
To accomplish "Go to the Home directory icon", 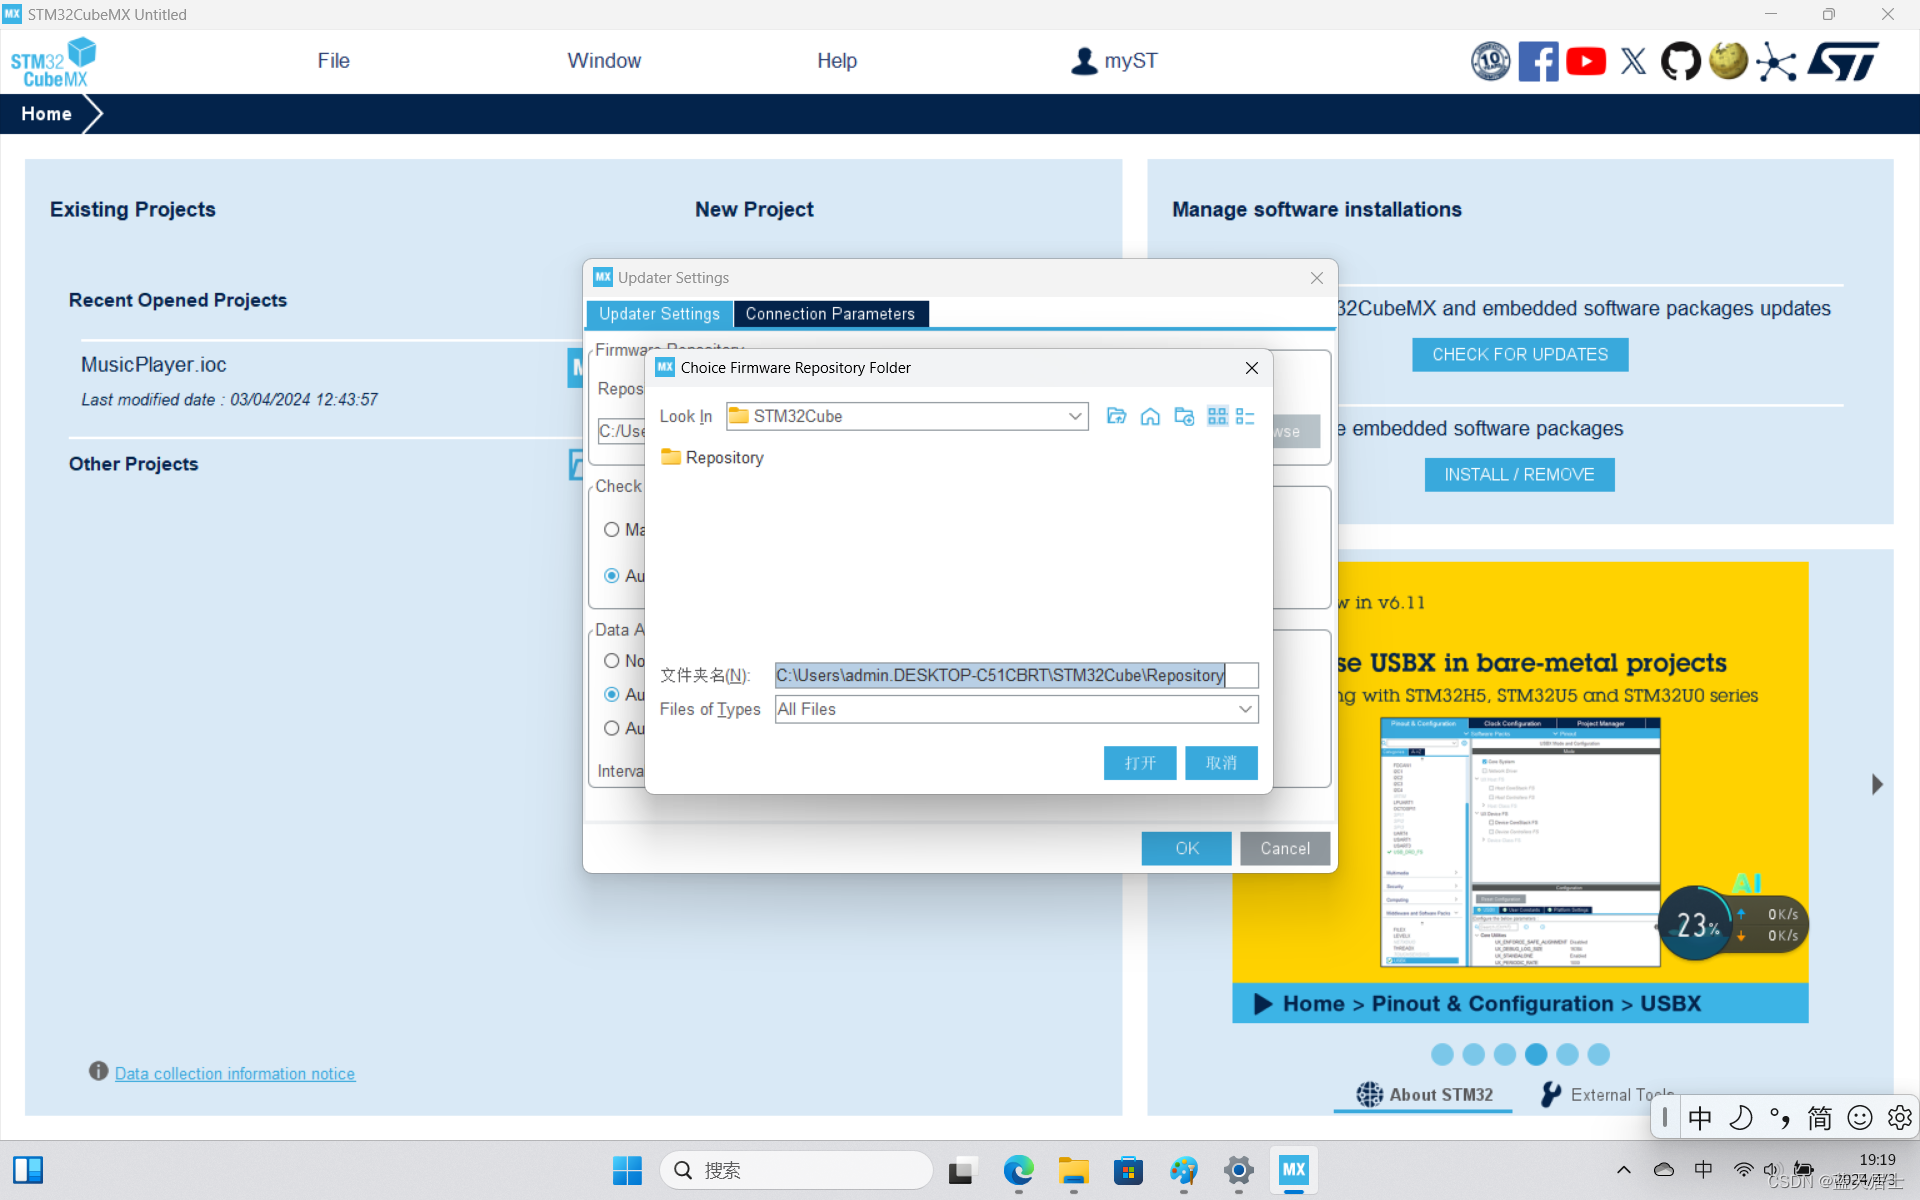I will (1150, 416).
